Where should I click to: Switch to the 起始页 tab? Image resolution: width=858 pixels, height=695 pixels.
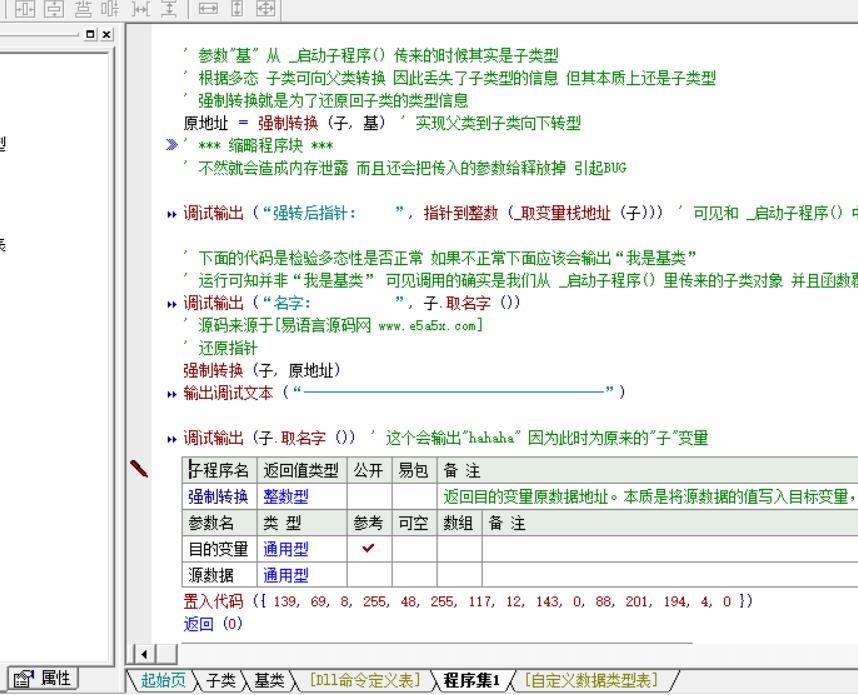162,681
